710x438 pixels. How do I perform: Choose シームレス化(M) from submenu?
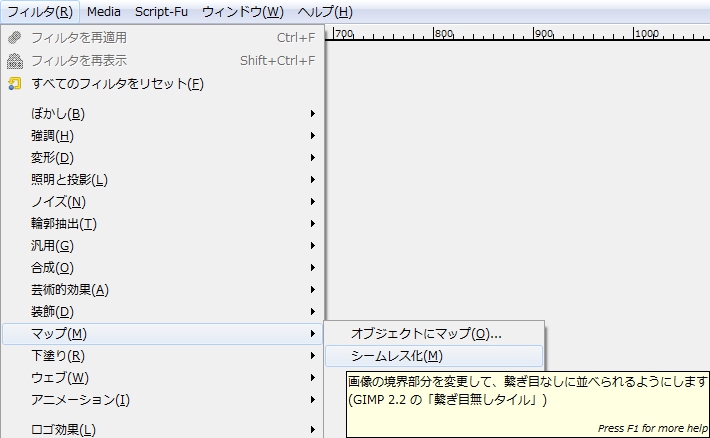tap(434, 356)
